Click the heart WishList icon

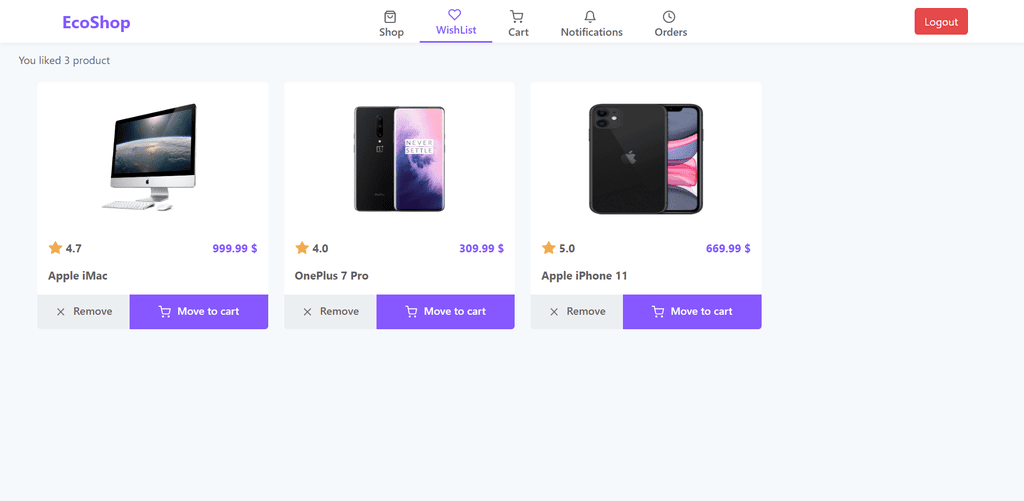point(455,14)
